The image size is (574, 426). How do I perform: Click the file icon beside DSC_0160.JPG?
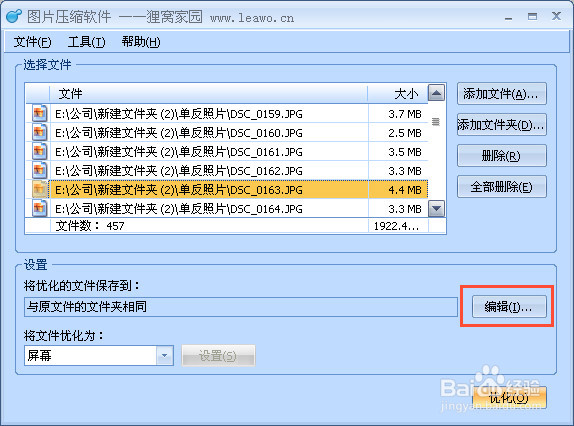coord(39,132)
